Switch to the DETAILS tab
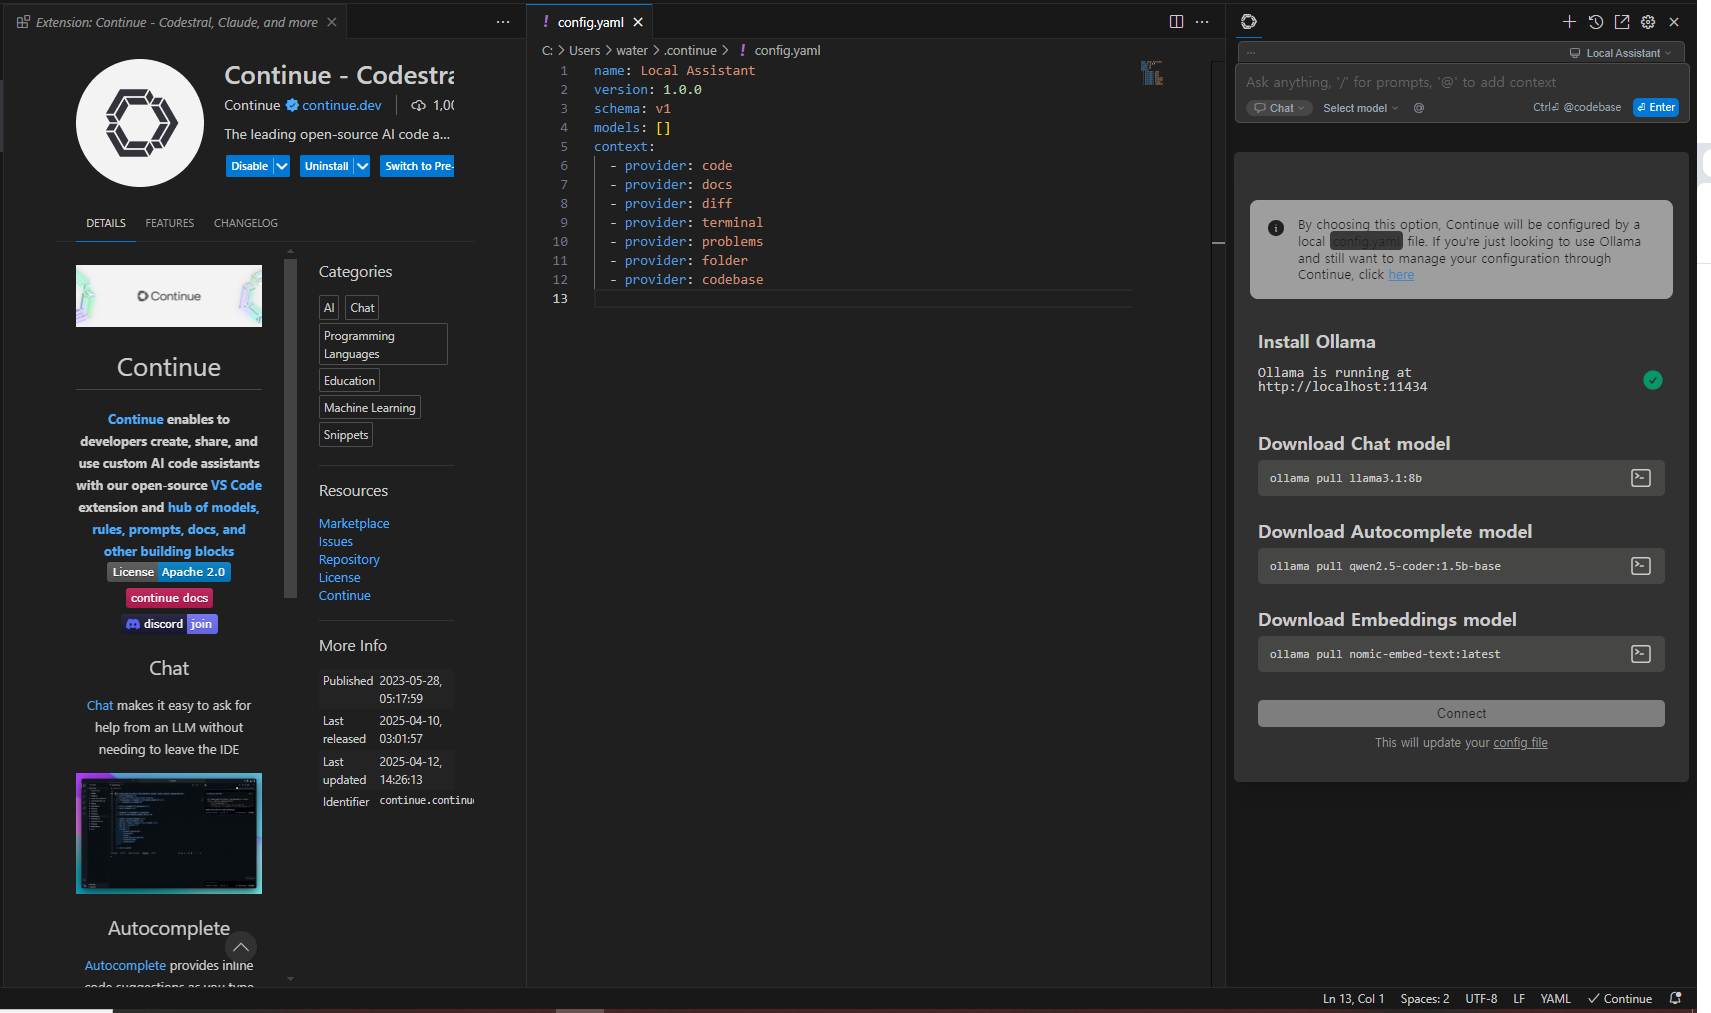1711x1013 pixels. pyautogui.click(x=106, y=223)
